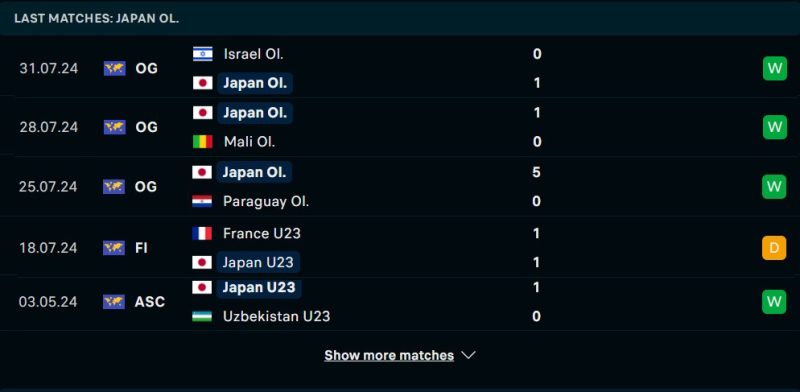The width and height of the screenshot is (800, 392).
Task: Click the Uzbekistan flag icon
Action: click(x=202, y=316)
